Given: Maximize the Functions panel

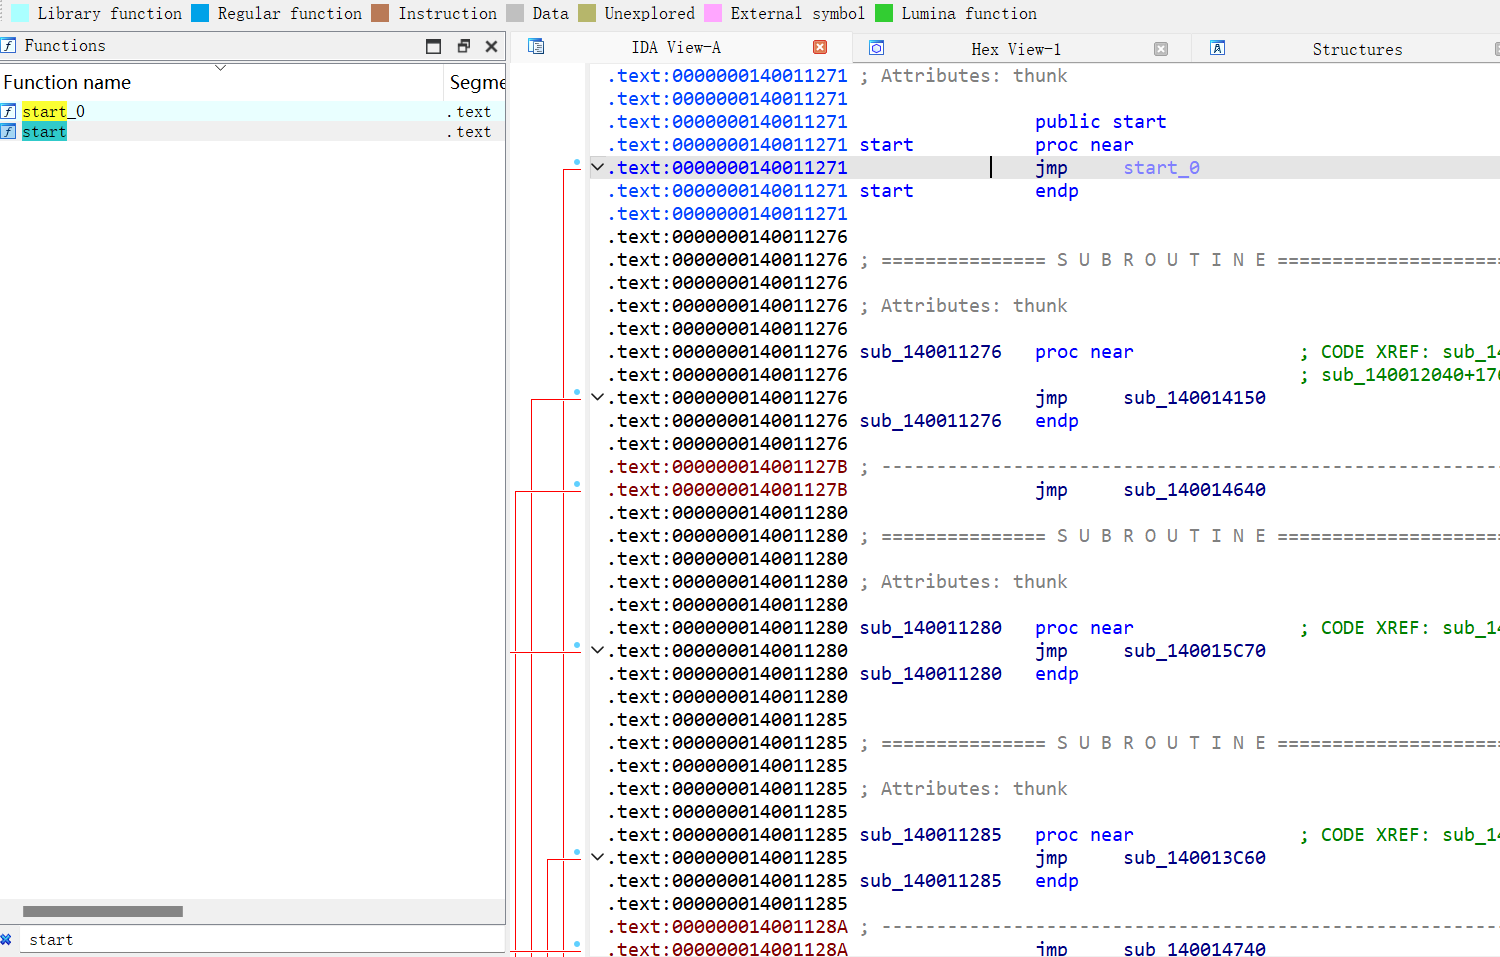Looking at the screenshot, I should click(433, 46).
